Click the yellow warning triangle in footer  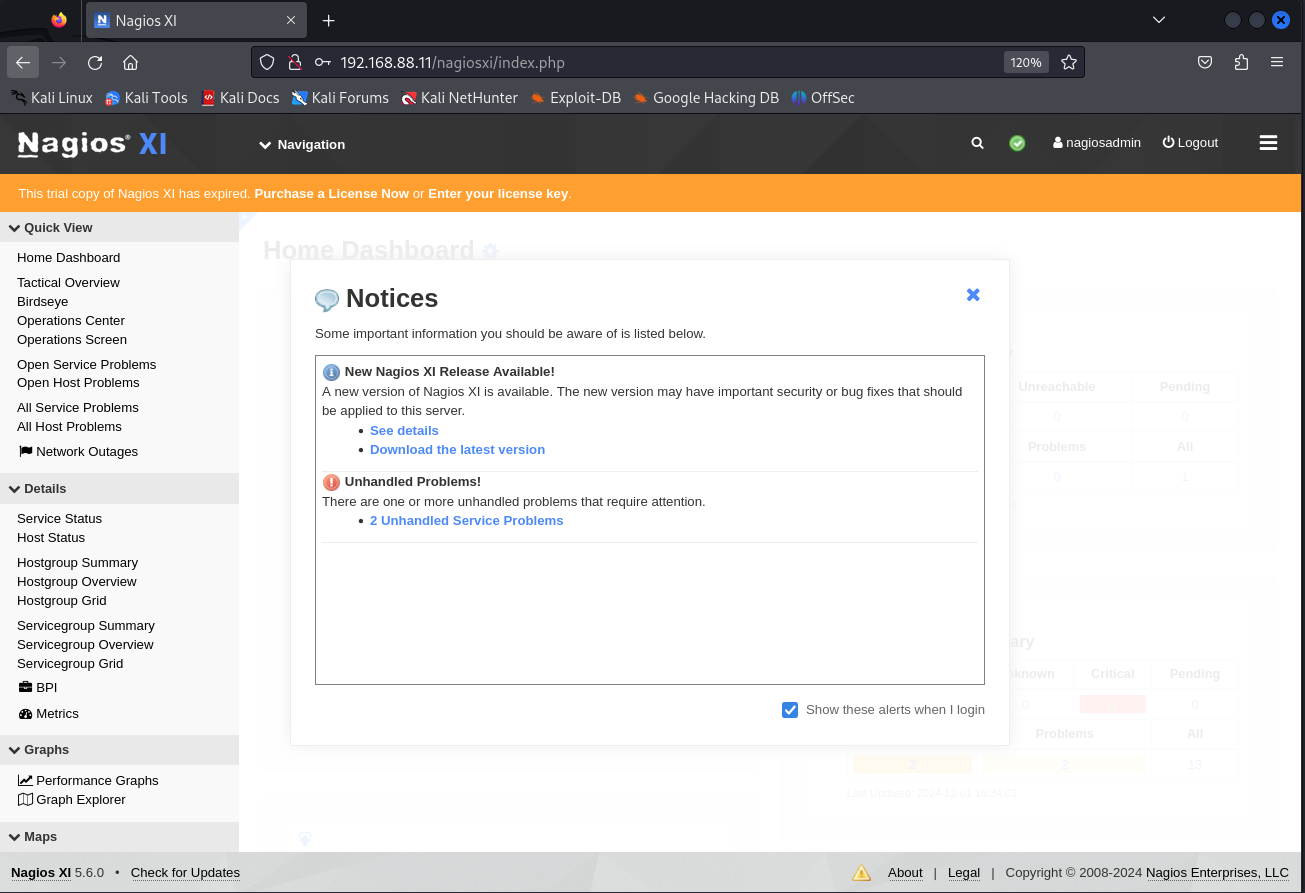861,872
